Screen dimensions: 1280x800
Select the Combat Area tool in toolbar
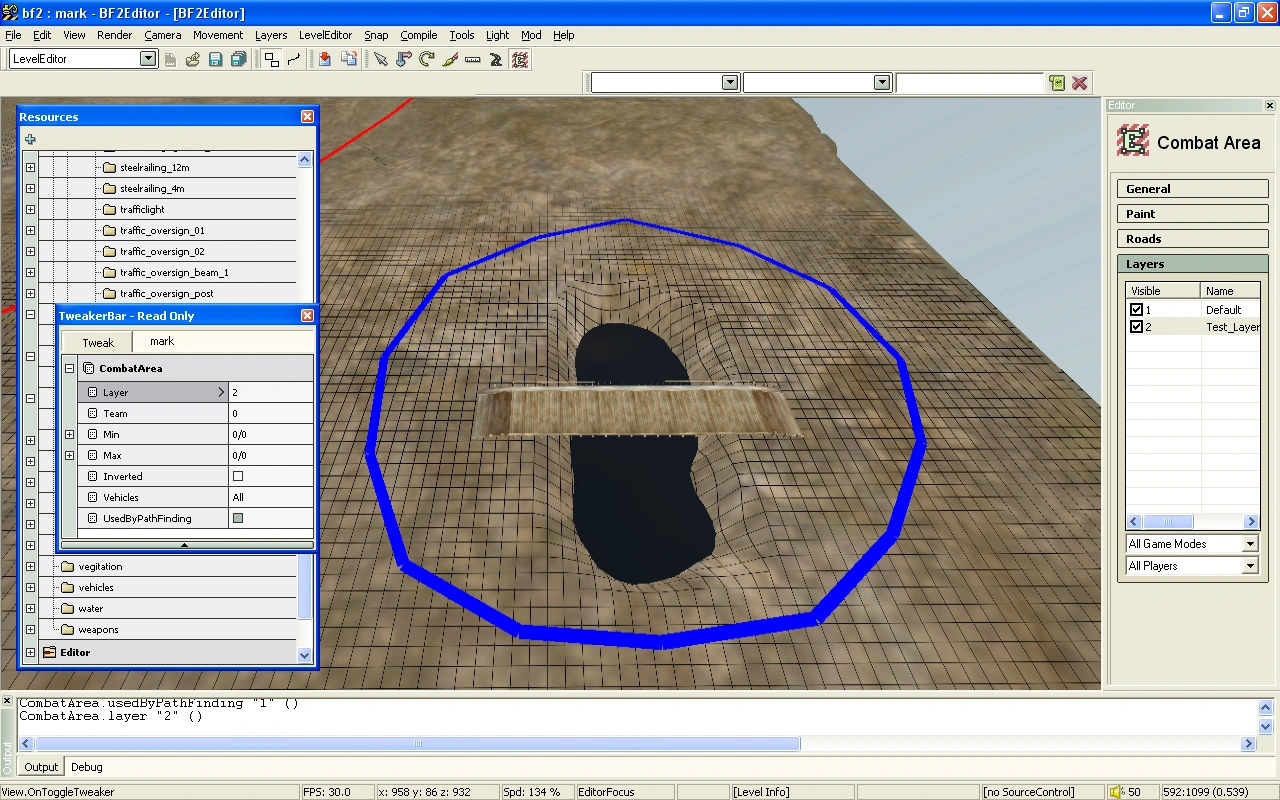[520, 59]
